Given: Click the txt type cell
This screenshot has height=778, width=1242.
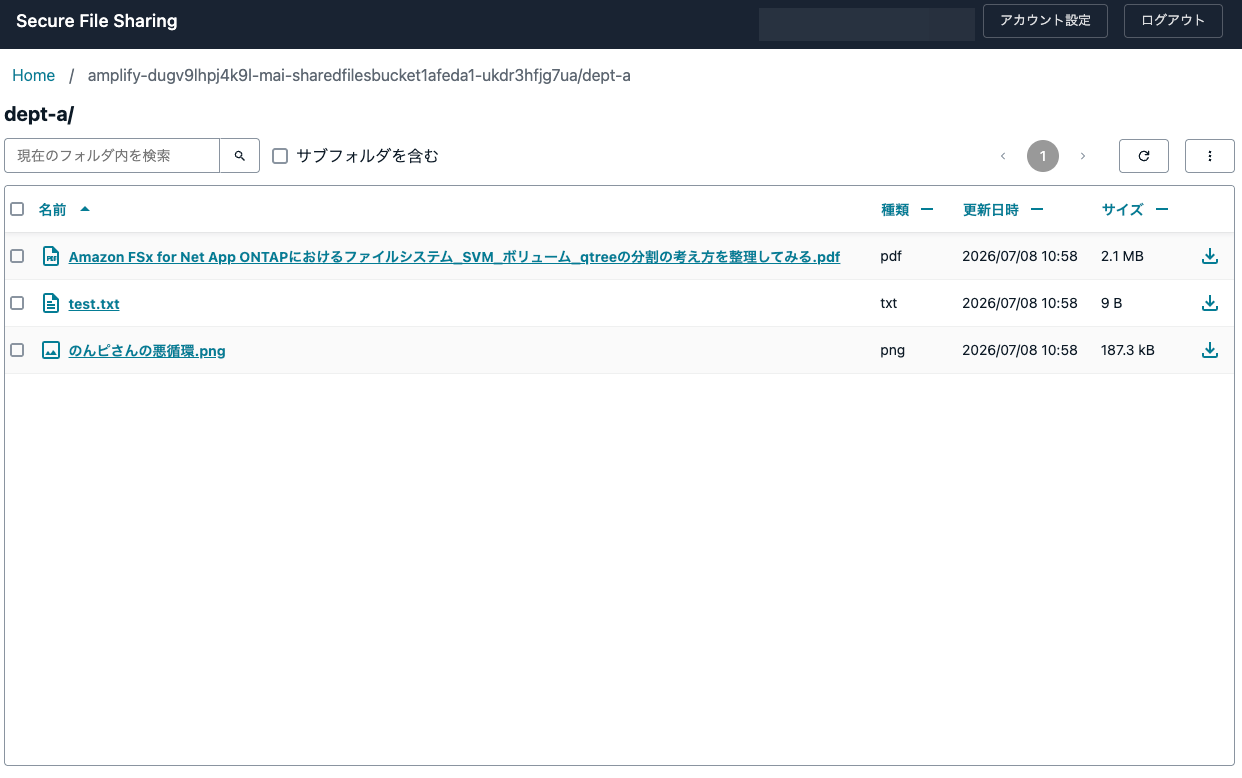Looking at the screenshot, I should tap(889, 303).
